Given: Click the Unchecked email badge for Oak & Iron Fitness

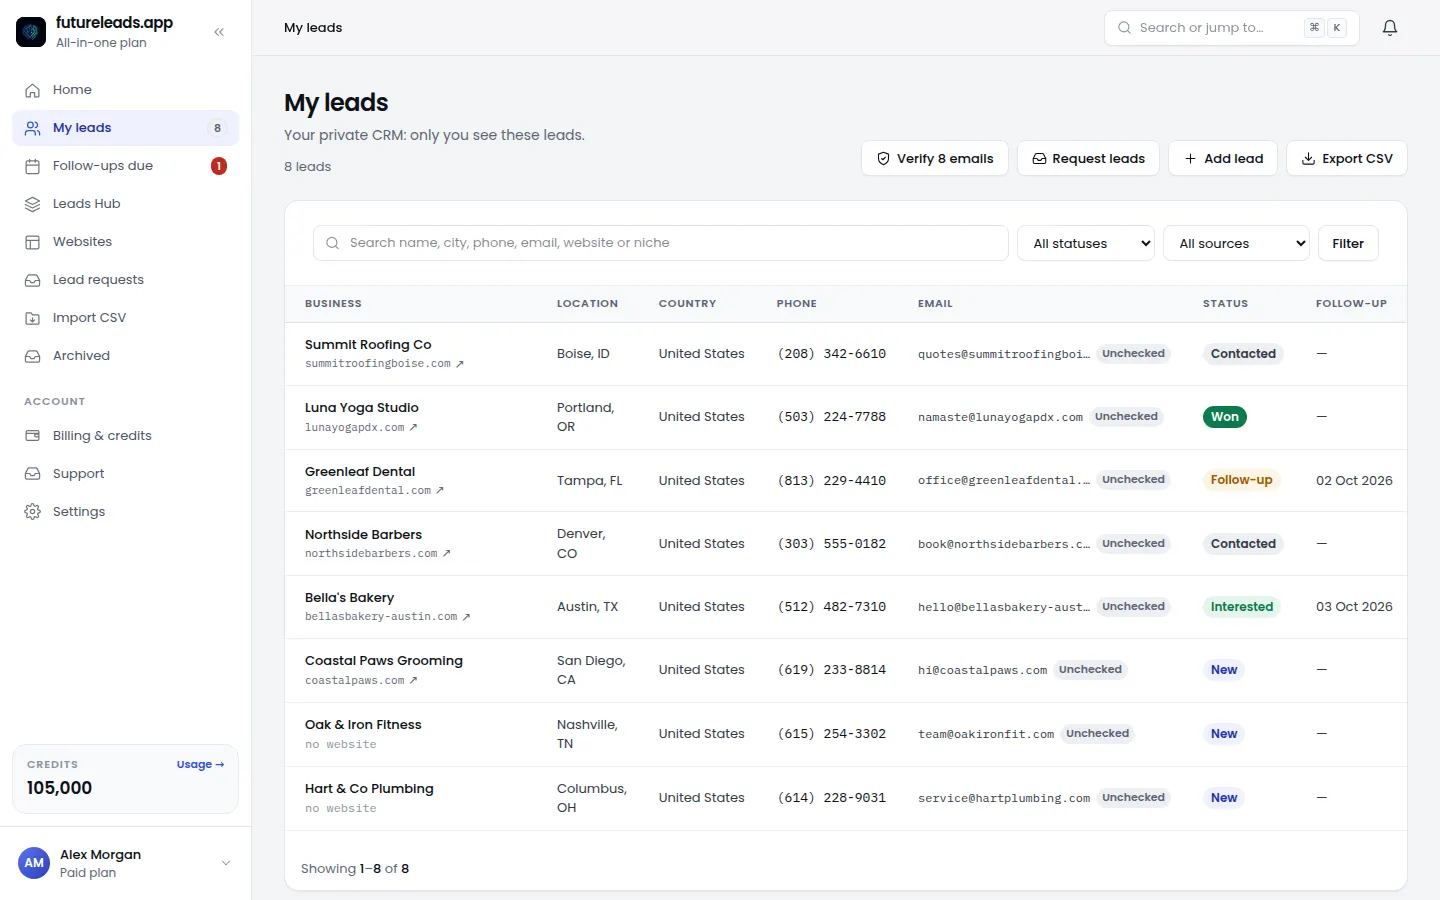Looking at the screenshot, I should tap(1097, 734).
